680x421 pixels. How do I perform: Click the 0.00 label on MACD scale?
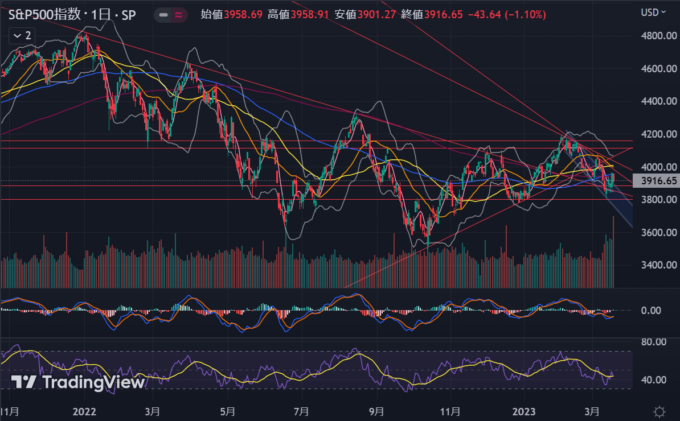coord(652,311)
